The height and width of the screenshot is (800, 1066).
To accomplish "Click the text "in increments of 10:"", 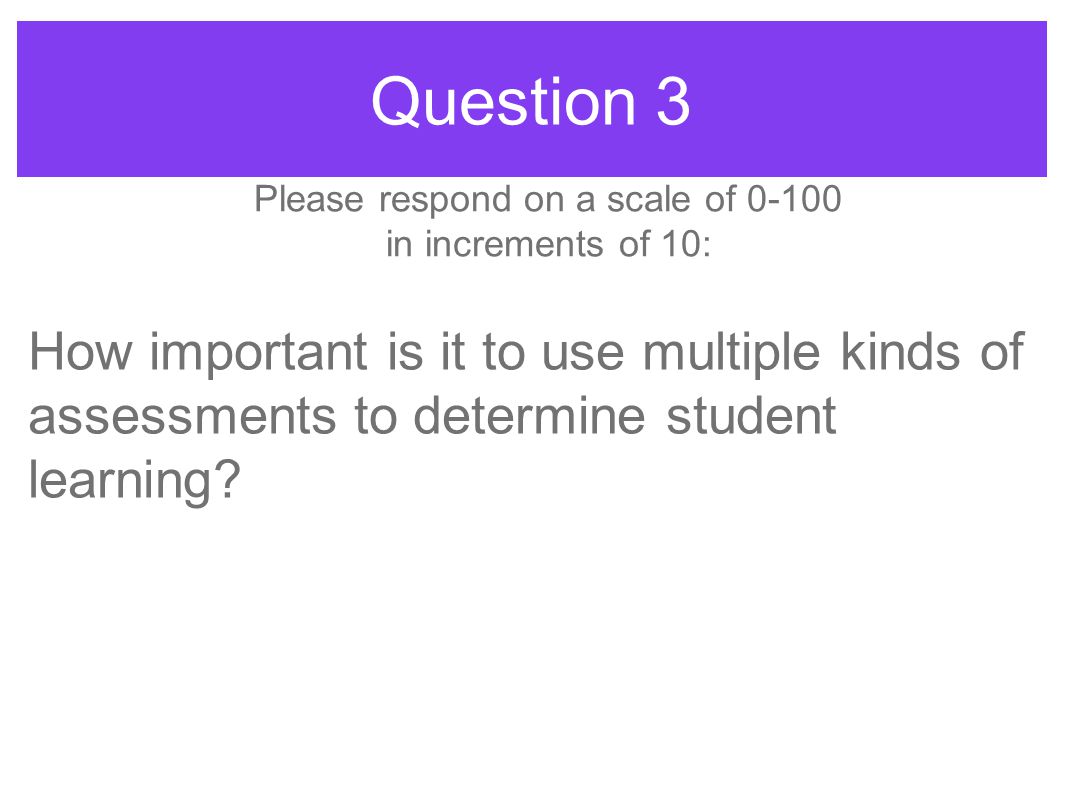I will [548, 244].
